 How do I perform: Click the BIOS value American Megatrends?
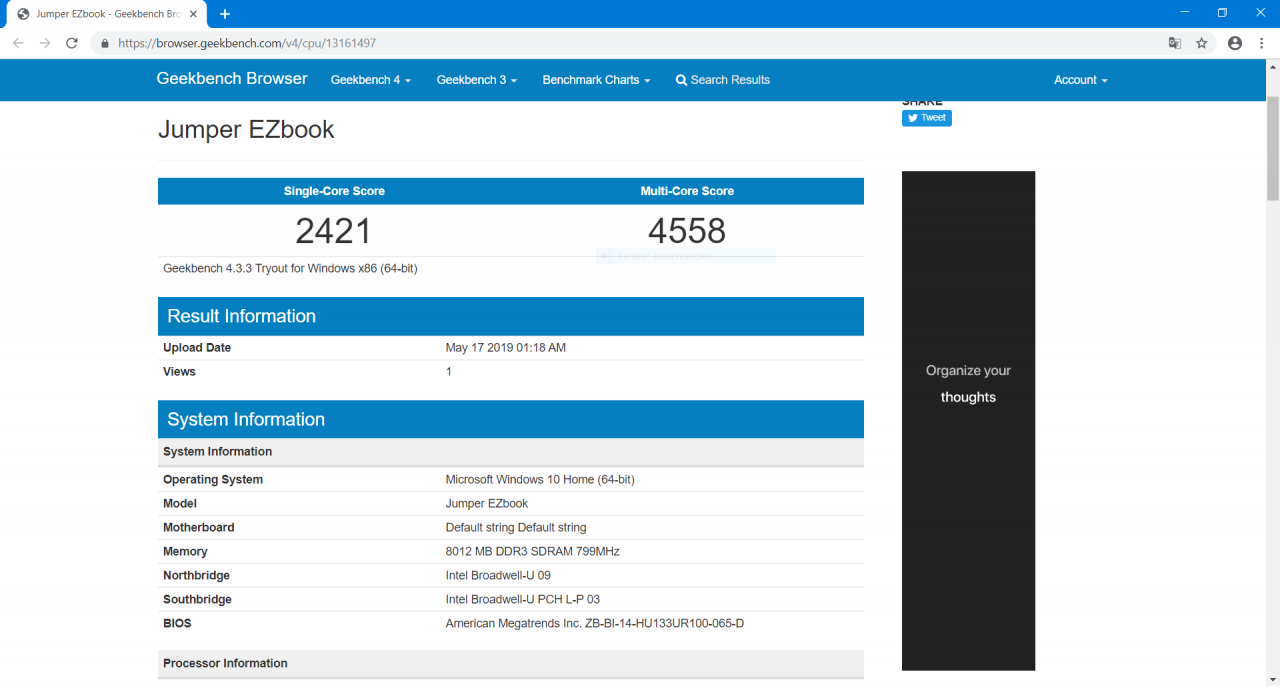tap(595, 624)
